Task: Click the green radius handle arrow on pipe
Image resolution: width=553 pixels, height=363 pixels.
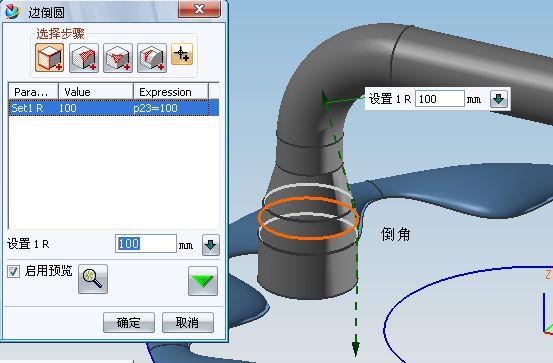Action: pos(324,98)
